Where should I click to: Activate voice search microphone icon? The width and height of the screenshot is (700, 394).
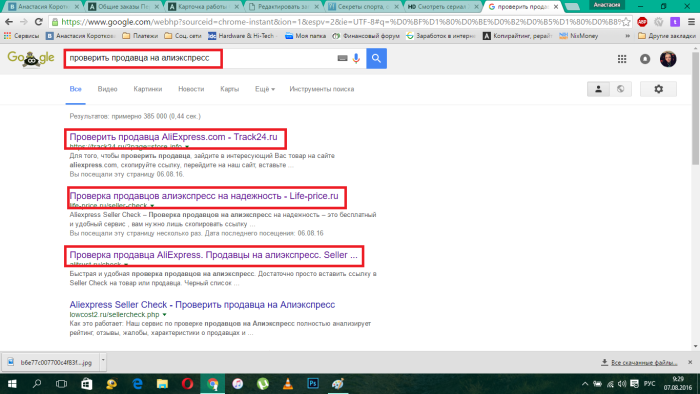click(x=356, y=58)
